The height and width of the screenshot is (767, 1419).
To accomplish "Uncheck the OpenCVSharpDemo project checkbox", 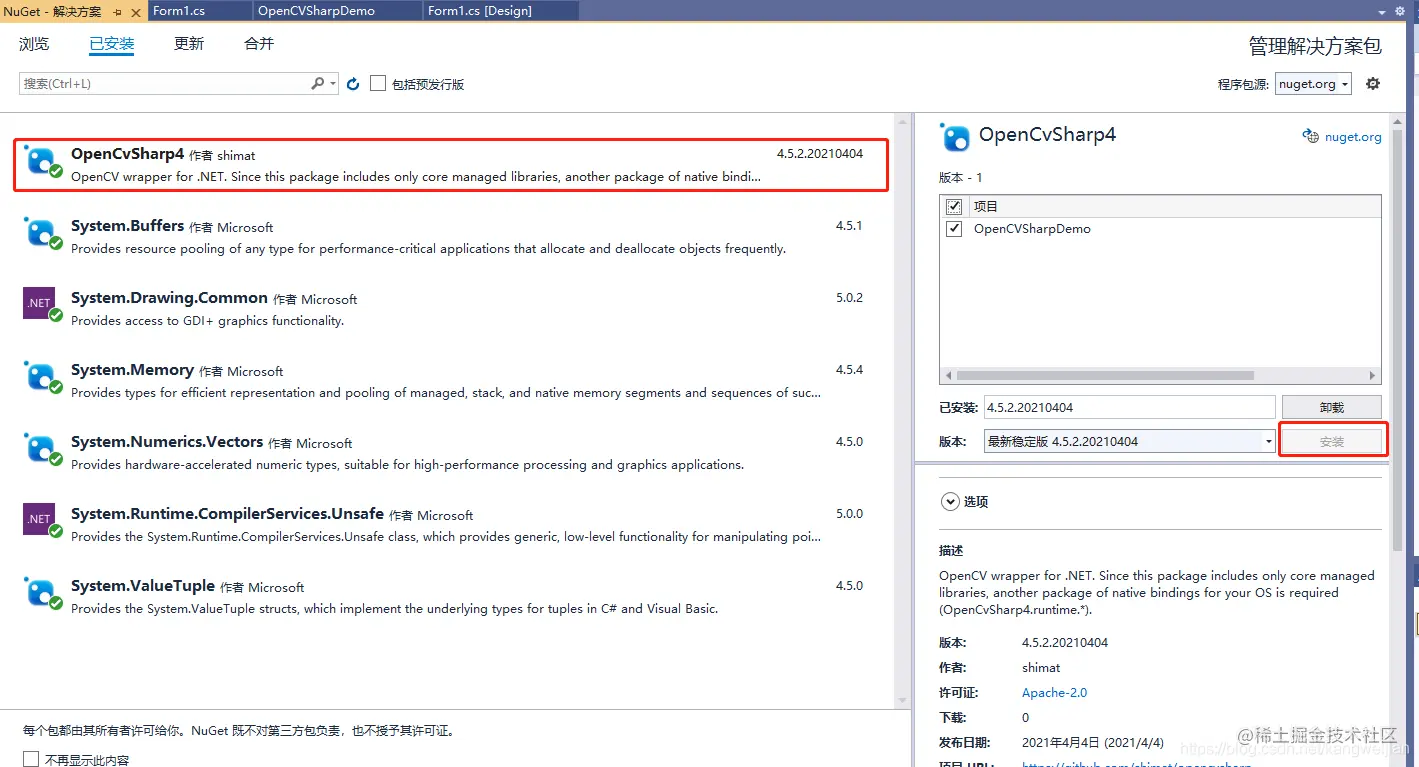I will (x=954, y=228).
